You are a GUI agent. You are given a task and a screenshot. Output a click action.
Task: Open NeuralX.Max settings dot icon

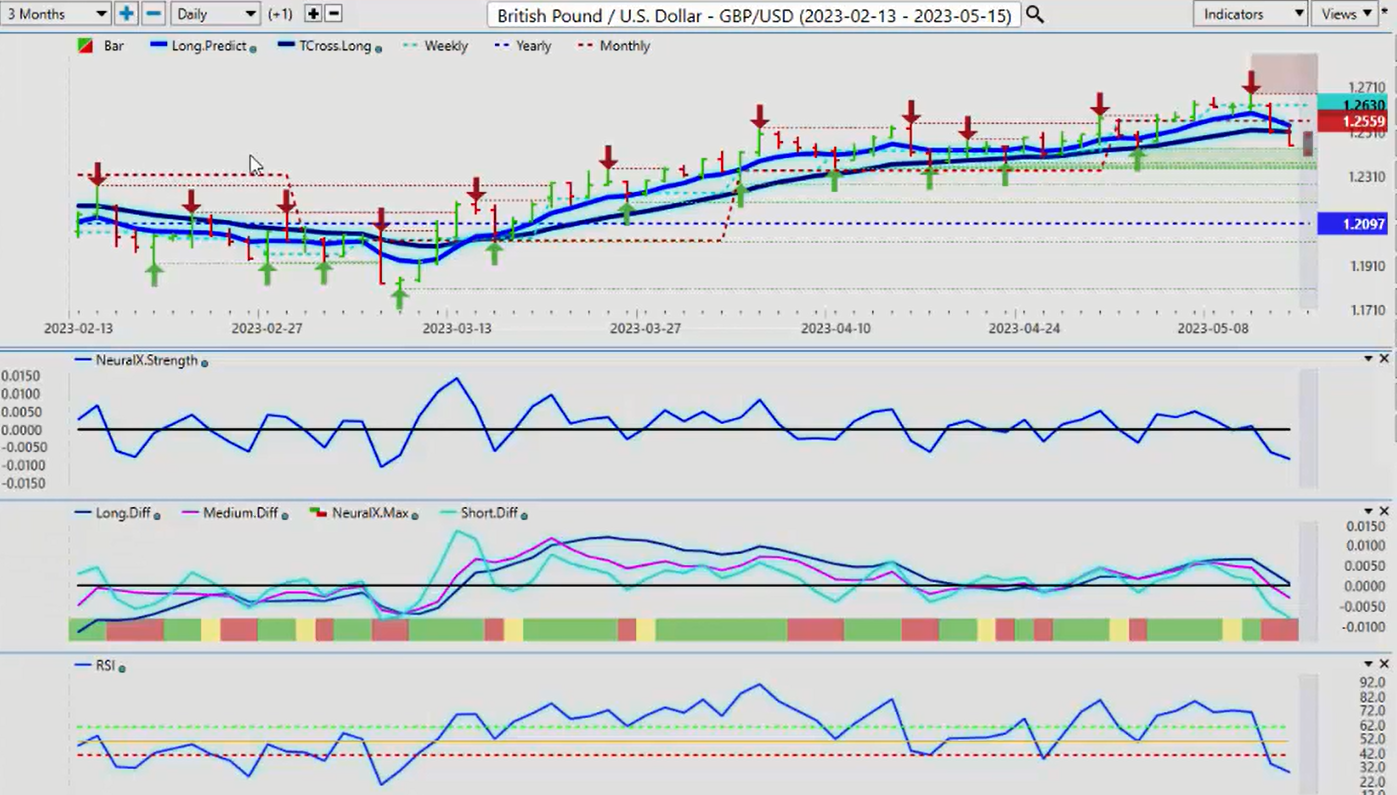coord(415,515)
